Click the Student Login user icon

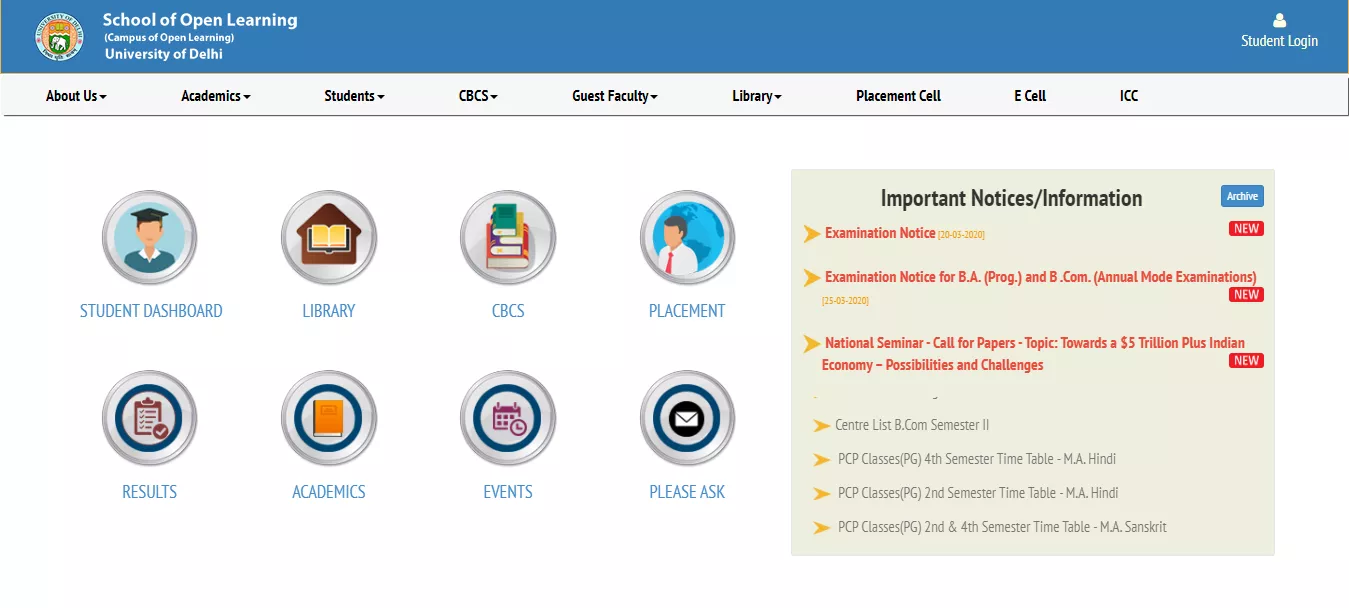(x=1279, y=21)
